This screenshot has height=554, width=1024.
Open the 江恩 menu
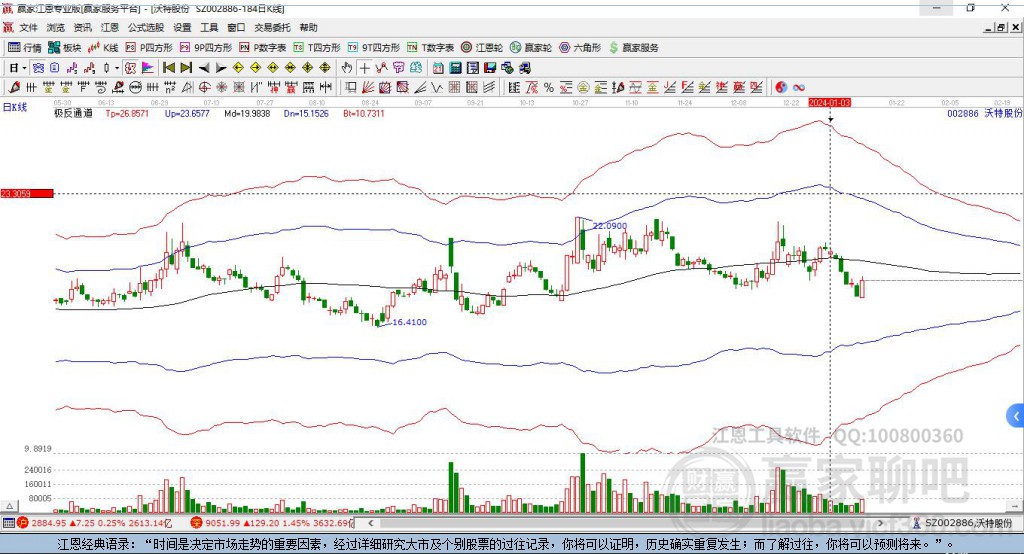click(x=110, y=27)
